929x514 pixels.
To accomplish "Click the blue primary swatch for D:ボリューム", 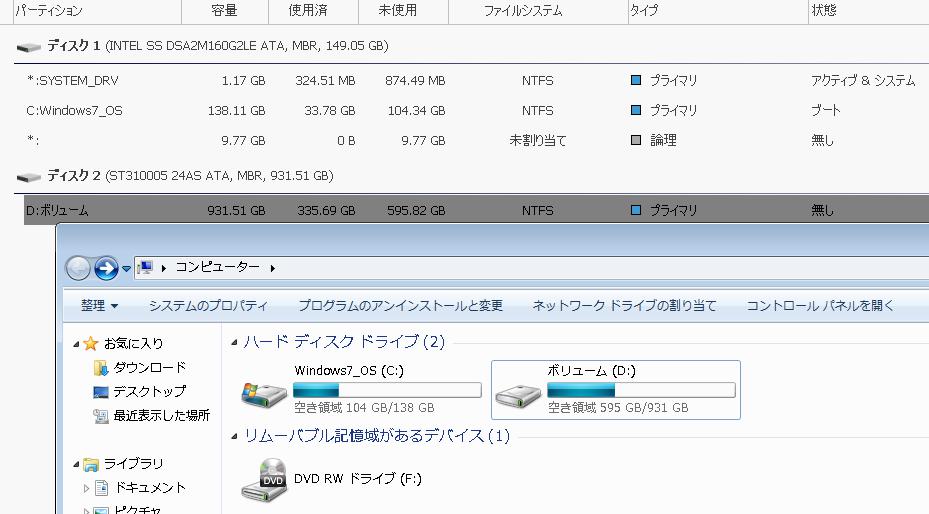I will (x=636, y=210).
